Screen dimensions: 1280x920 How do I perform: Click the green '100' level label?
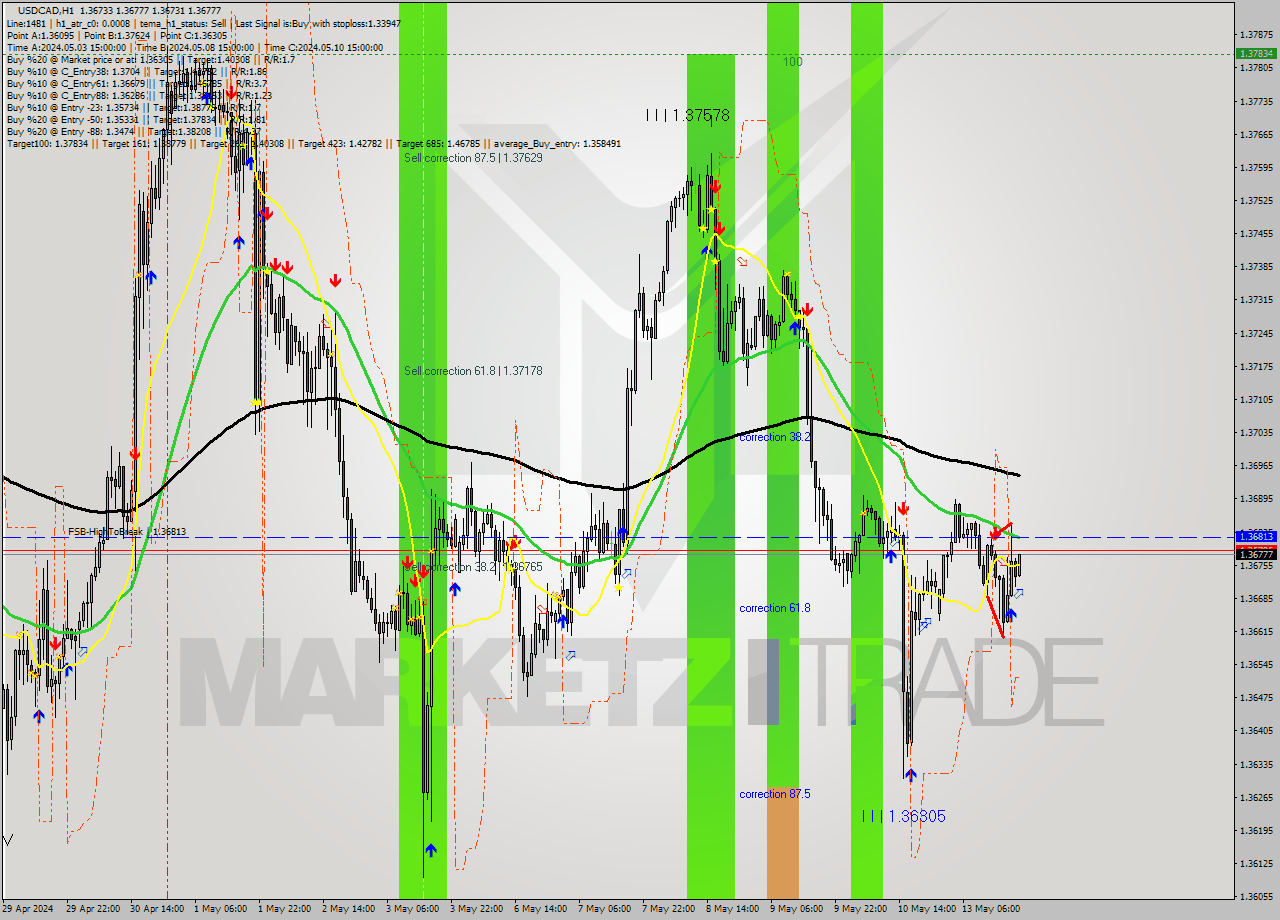pos(792,62)
